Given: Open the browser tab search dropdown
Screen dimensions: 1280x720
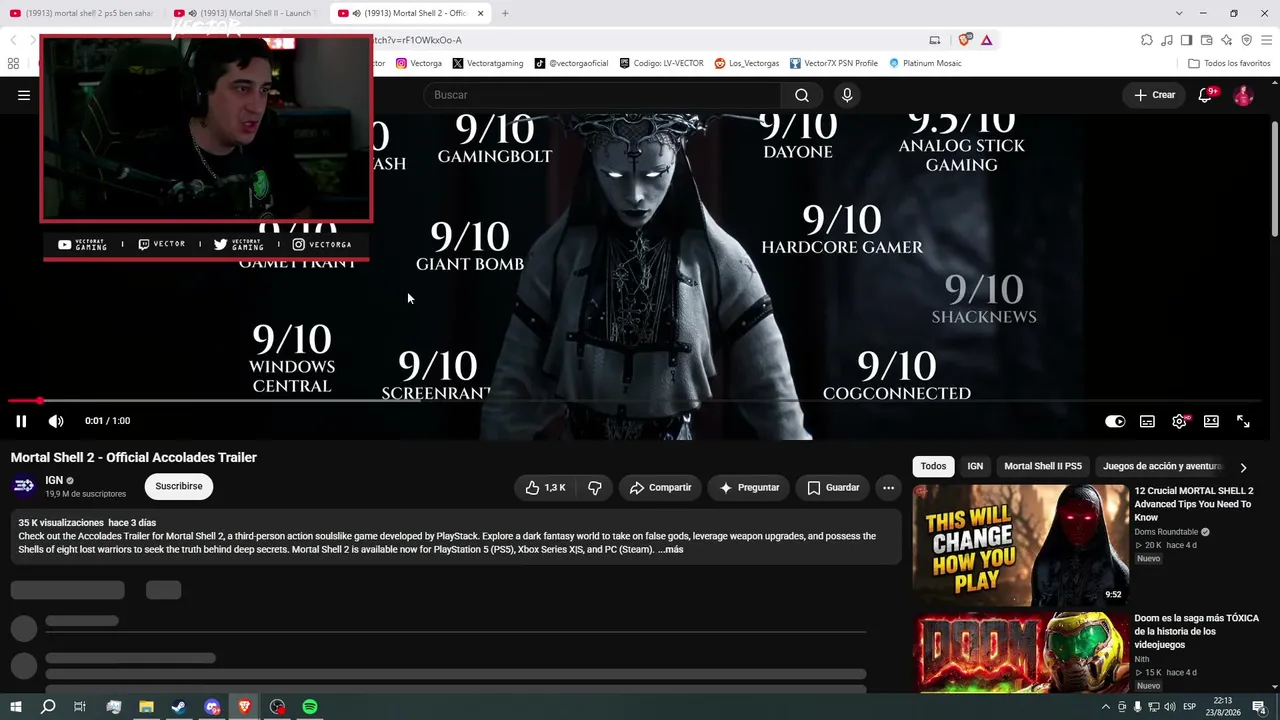Looking at the screenshot, I should pyautogui.click(x=1179, y=13).
